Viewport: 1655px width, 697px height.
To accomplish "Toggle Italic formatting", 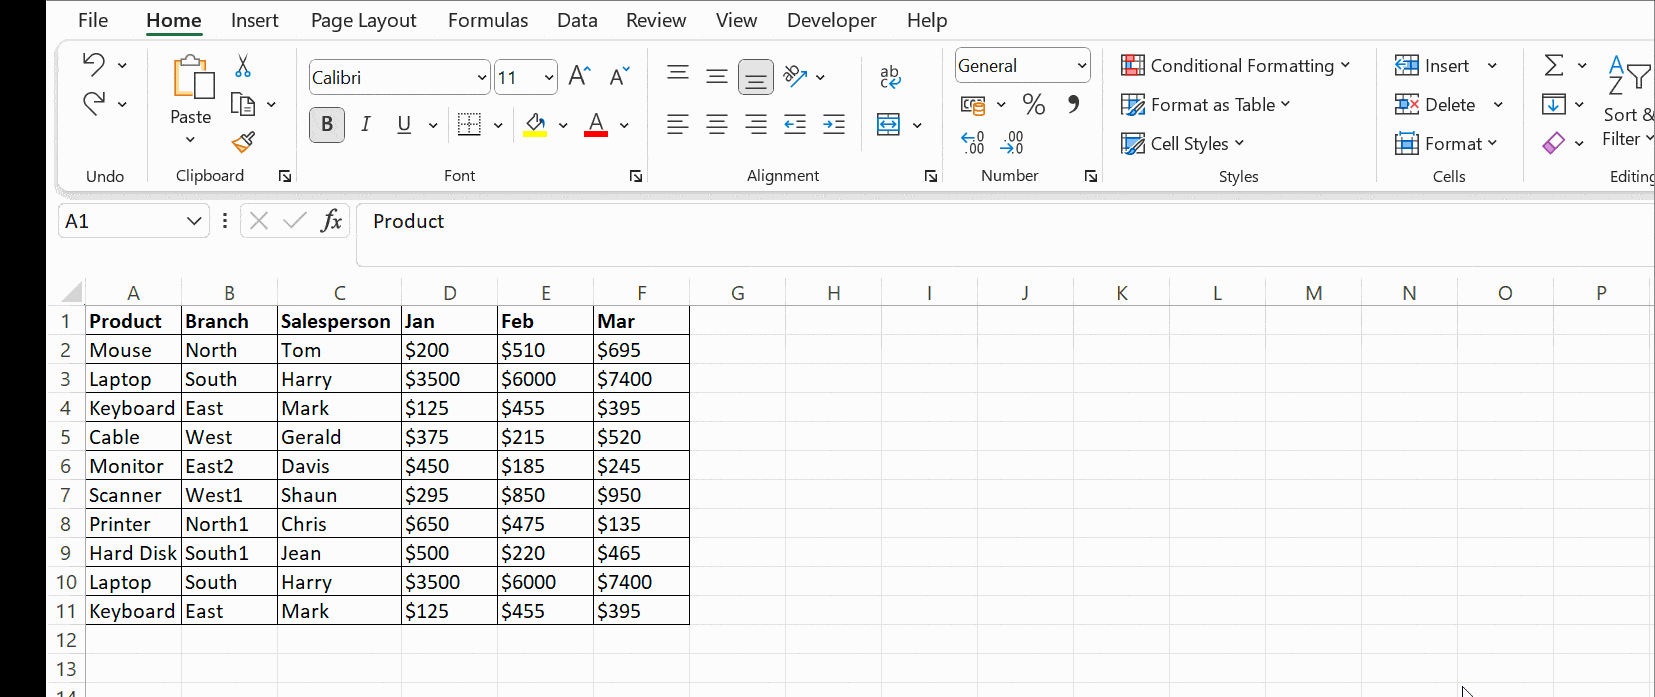I will [x=366, y=125].
